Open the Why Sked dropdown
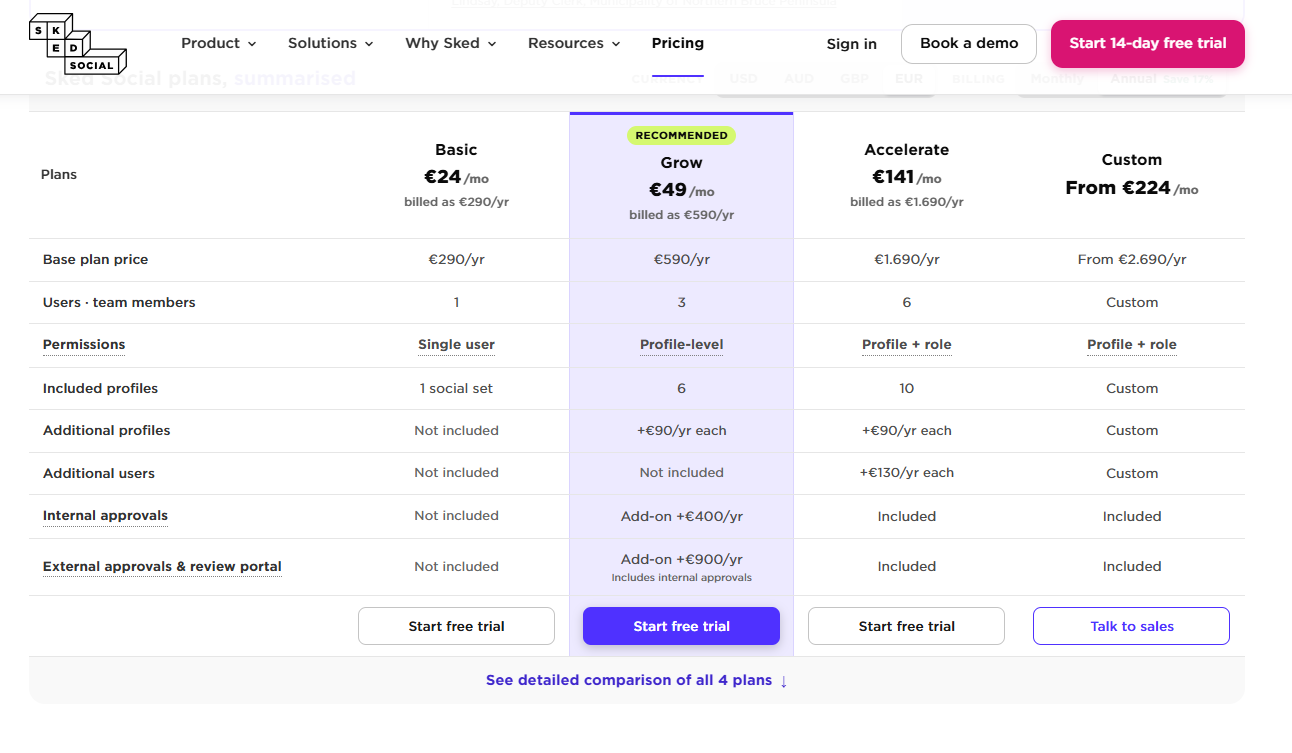Viewport: 1292px width, 753px height. coord(450,43)
